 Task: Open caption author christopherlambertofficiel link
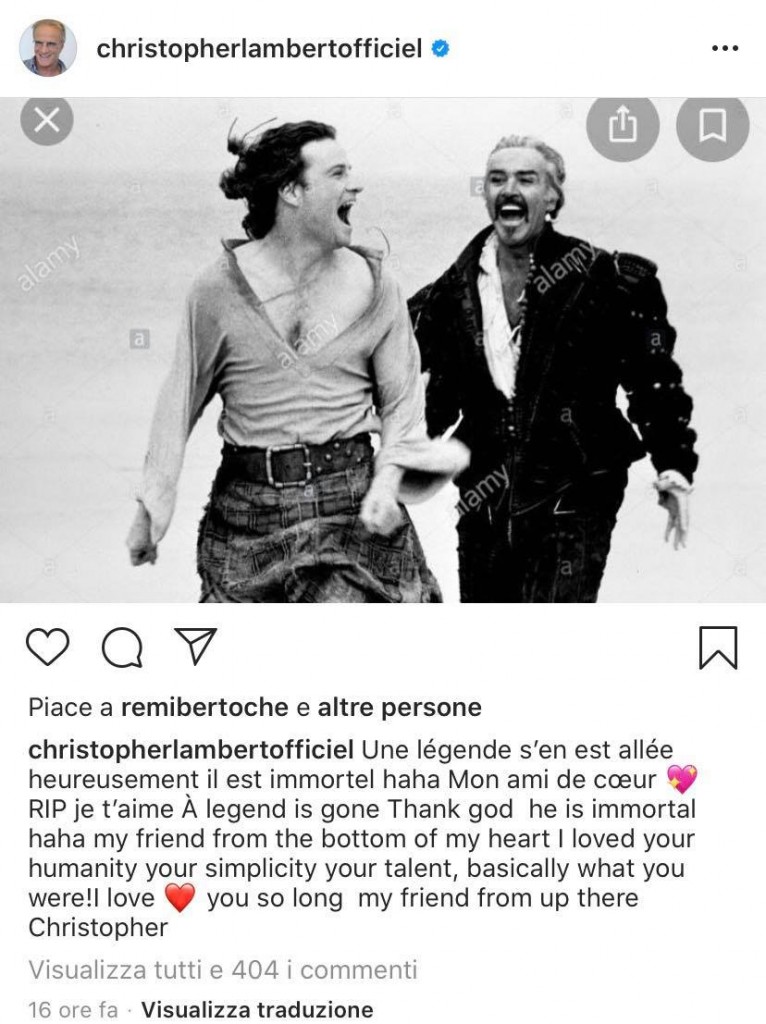click(191, 750)
